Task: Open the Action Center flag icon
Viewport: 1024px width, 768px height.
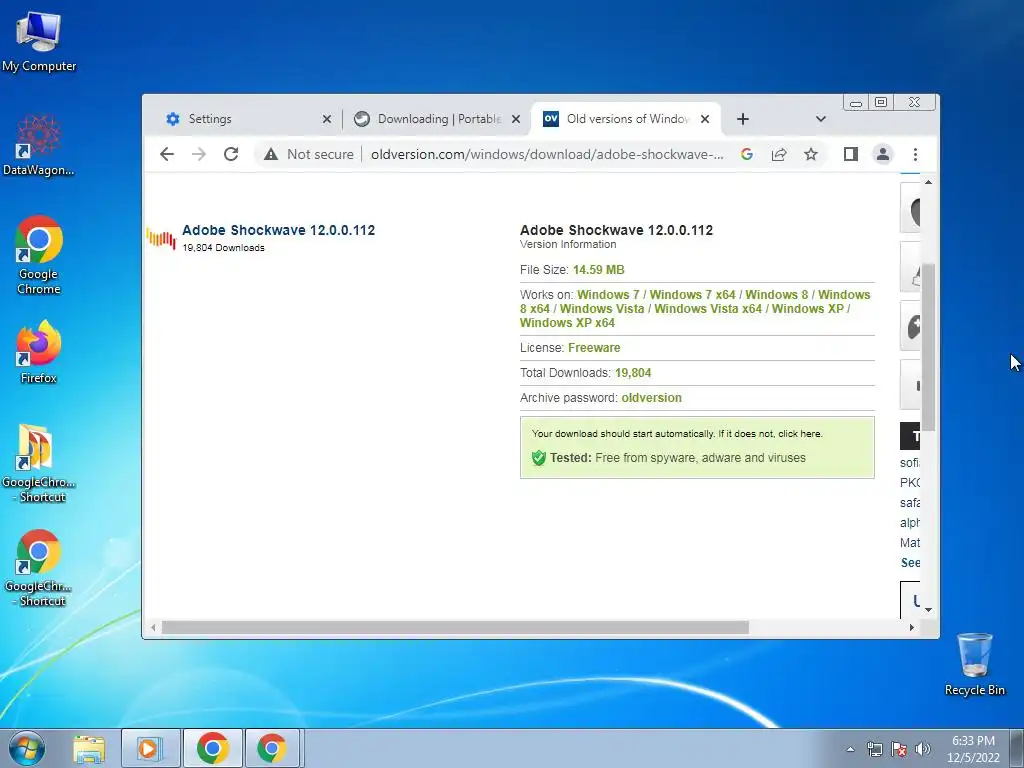Action: coord(899,749)
